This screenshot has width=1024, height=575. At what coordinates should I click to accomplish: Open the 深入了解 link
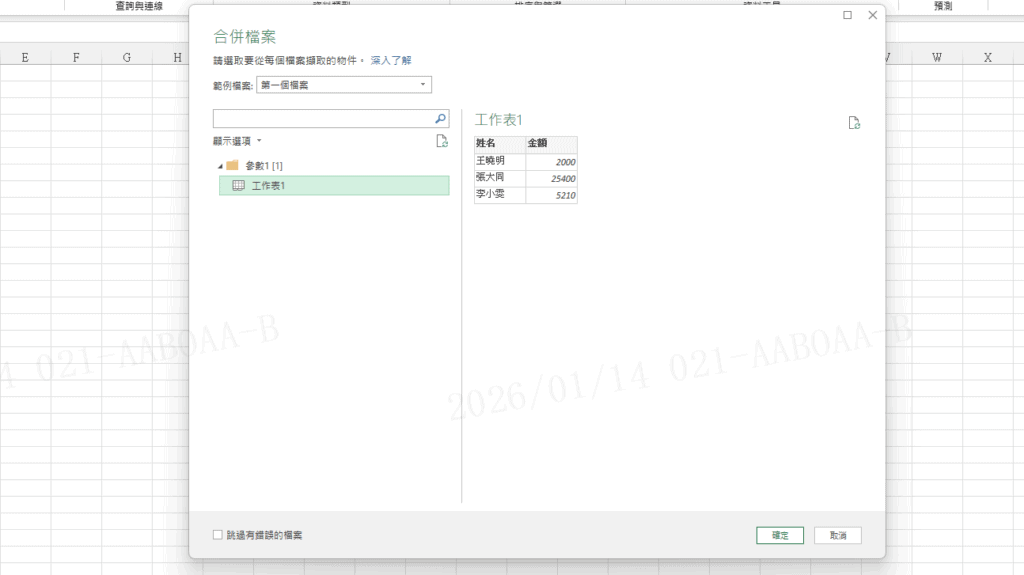pyautogui.click(x=391, y=61)
